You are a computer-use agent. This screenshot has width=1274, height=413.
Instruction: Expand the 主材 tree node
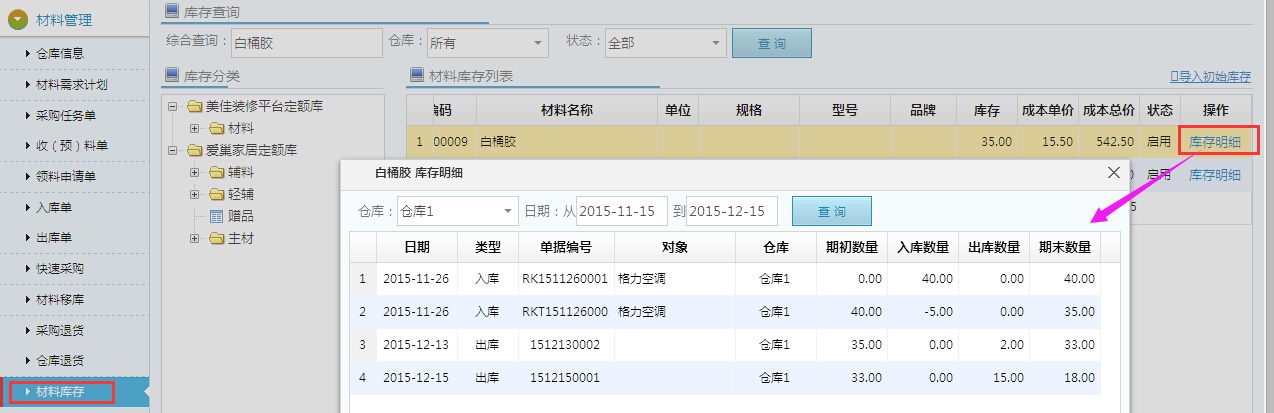[195, 238]
